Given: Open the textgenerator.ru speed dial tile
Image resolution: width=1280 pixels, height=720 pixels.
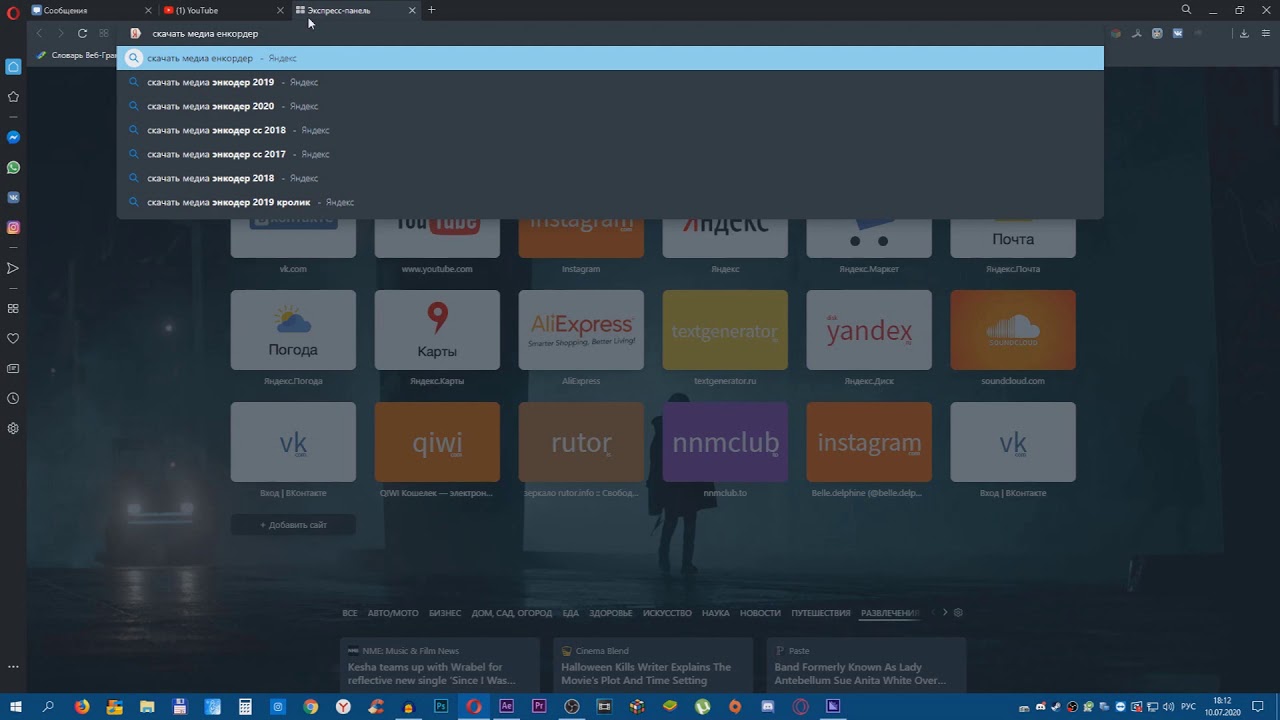Looking at the screenshot, I should point(725,330).
